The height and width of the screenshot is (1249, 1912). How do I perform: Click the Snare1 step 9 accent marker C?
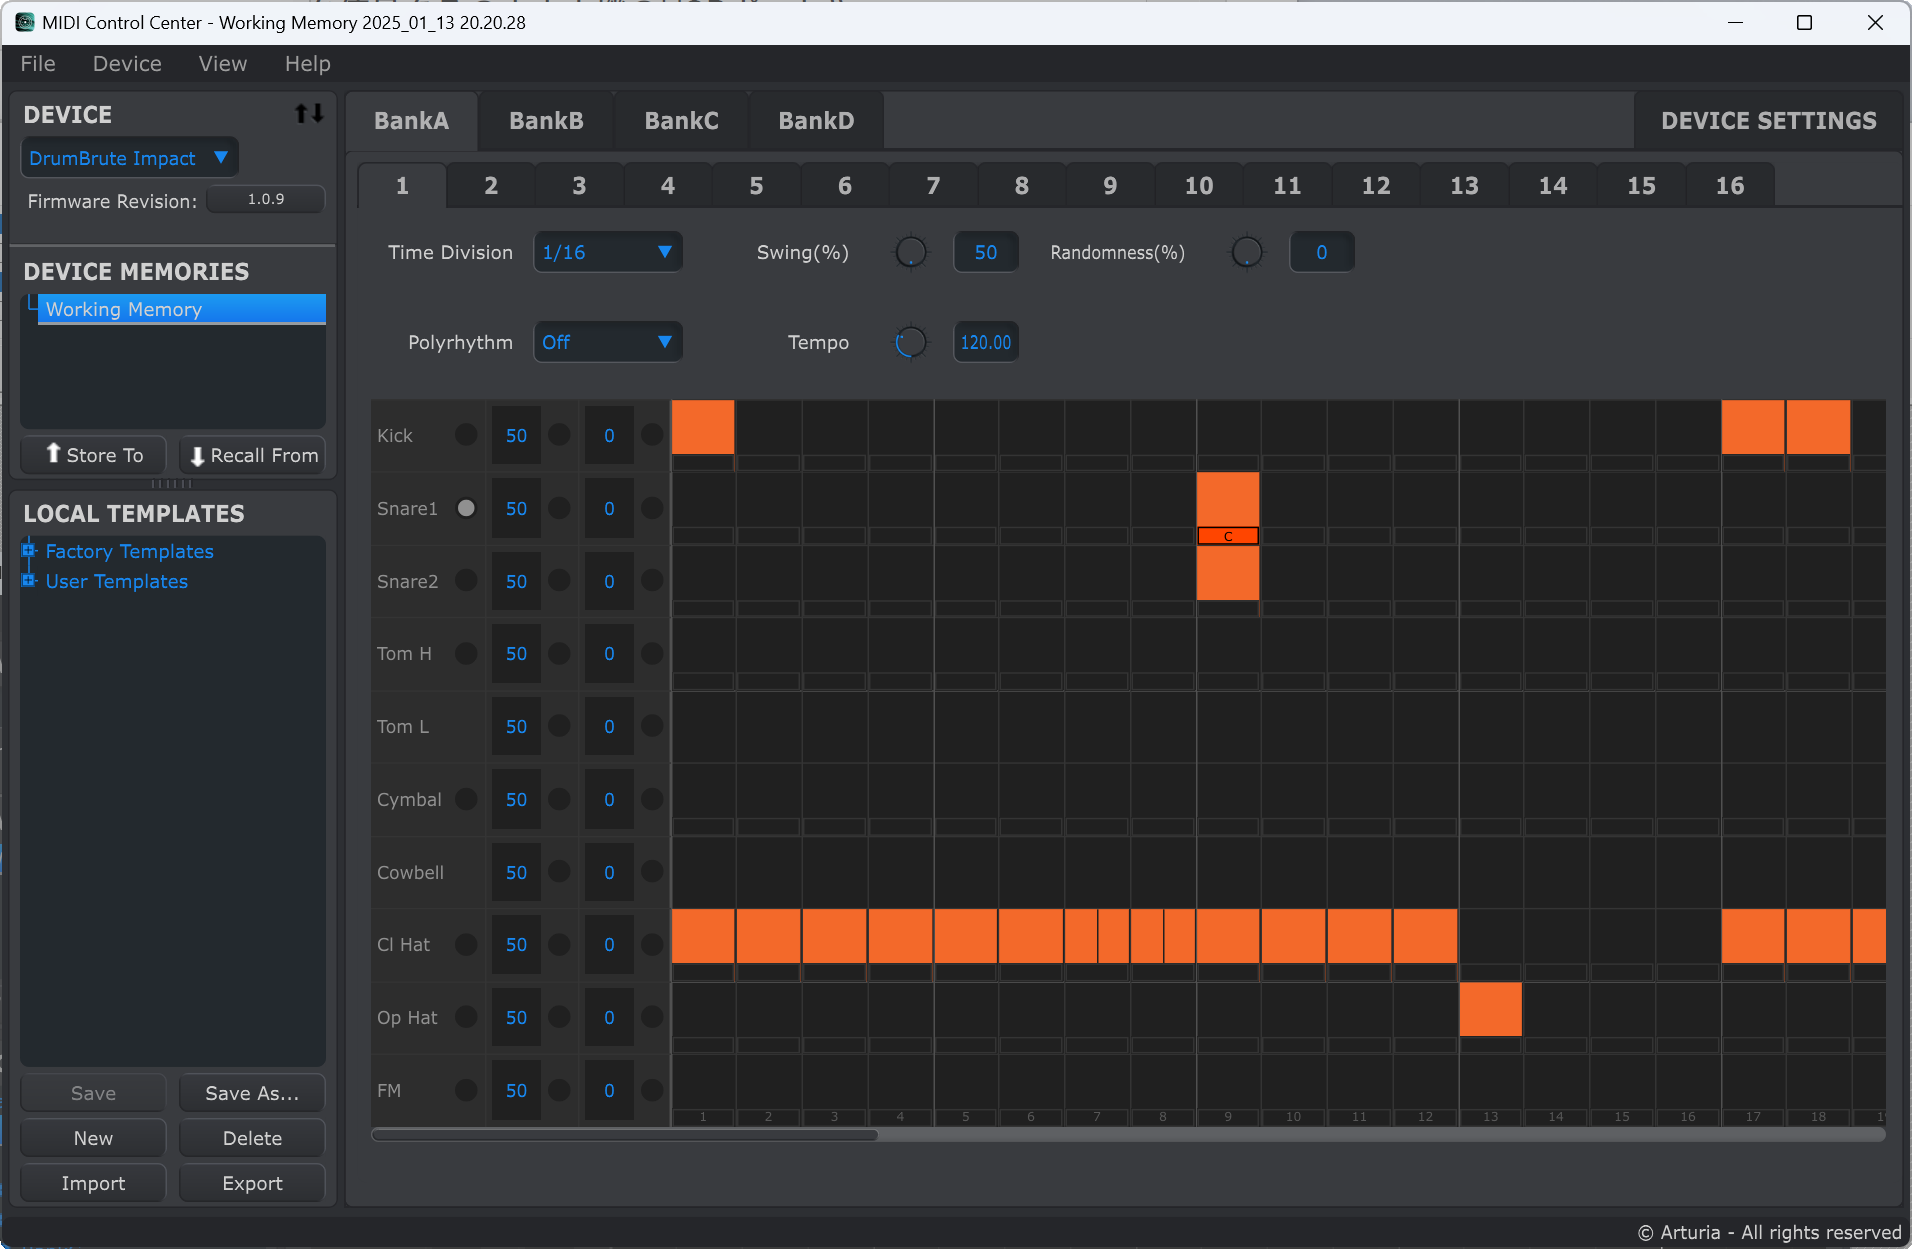tap(1228, 536)
